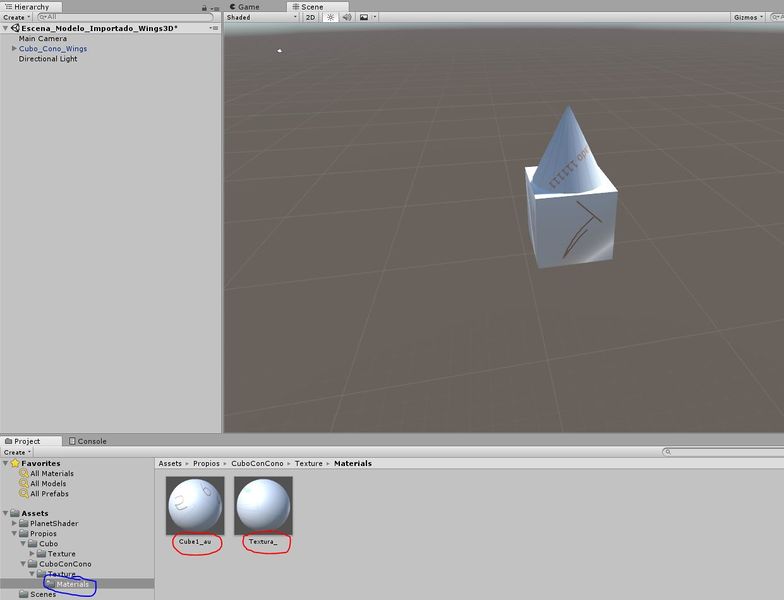Click the All Models search icon
This screenshot has height=600, width=784.
pyautogui.click(x=24, y=483)
